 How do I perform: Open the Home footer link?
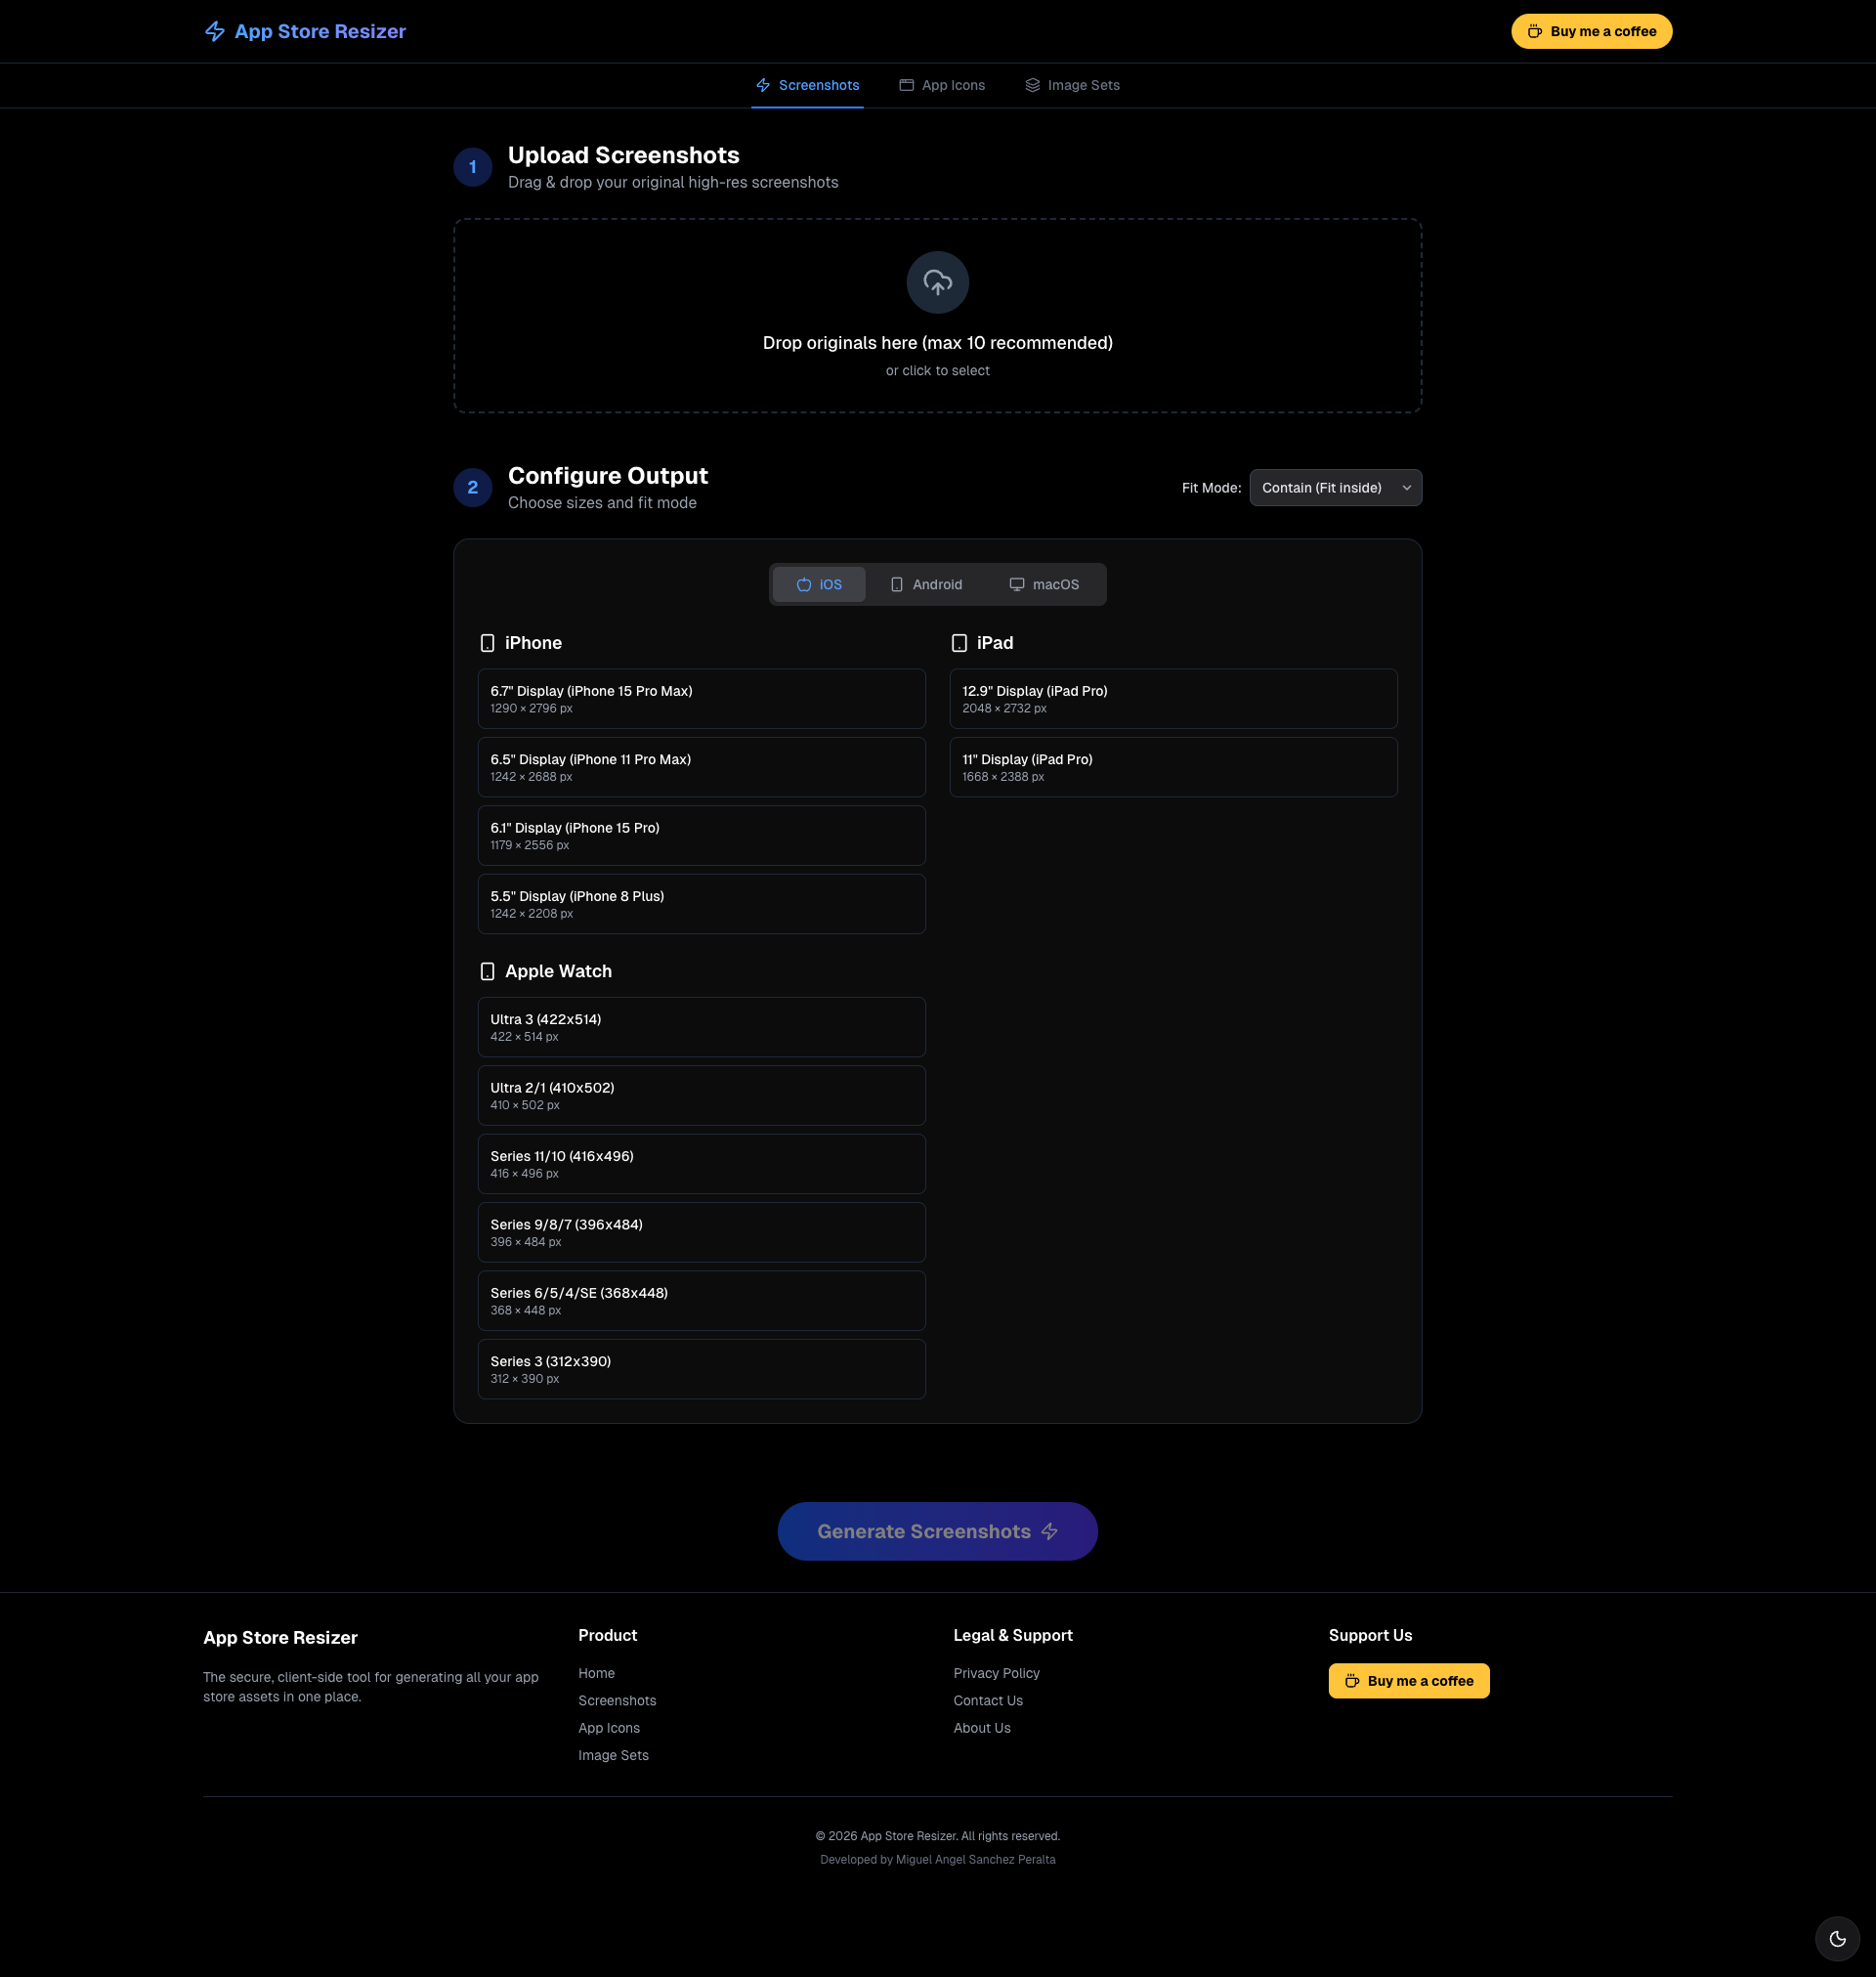coord(596,1672)
